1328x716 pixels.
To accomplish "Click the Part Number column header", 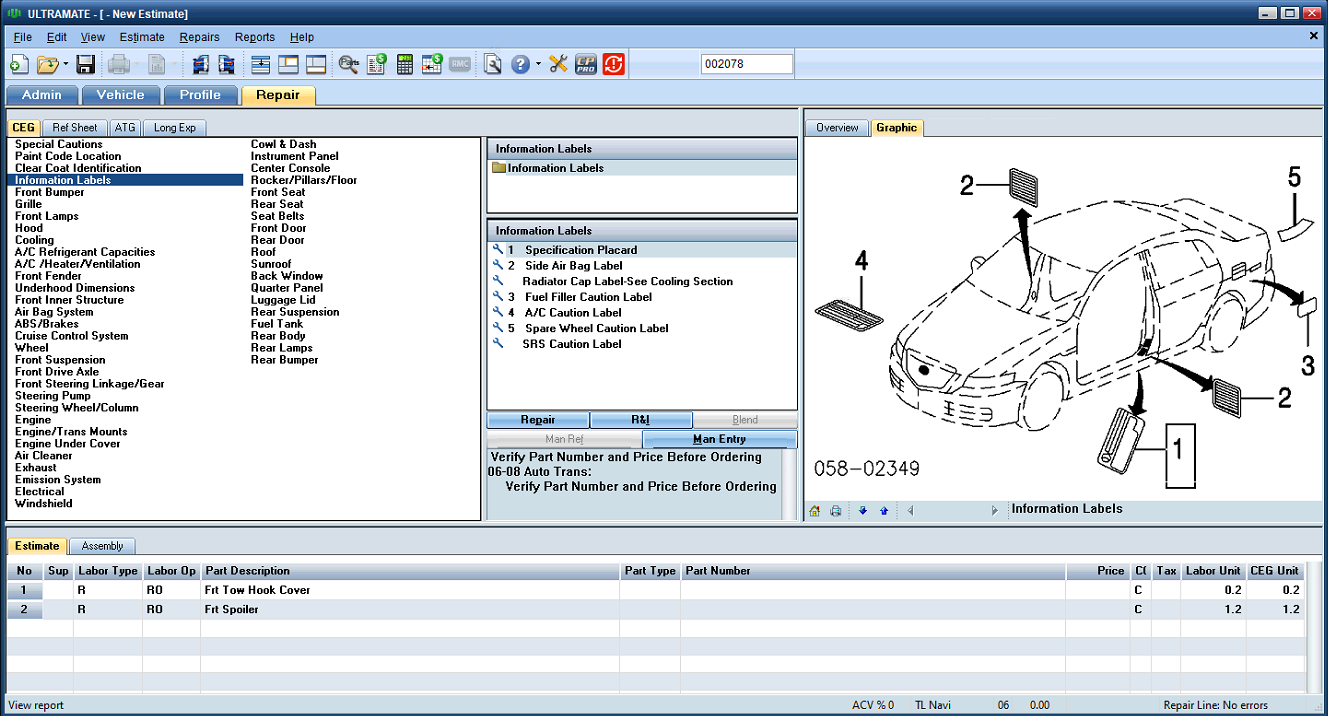I will pos(873,571).
